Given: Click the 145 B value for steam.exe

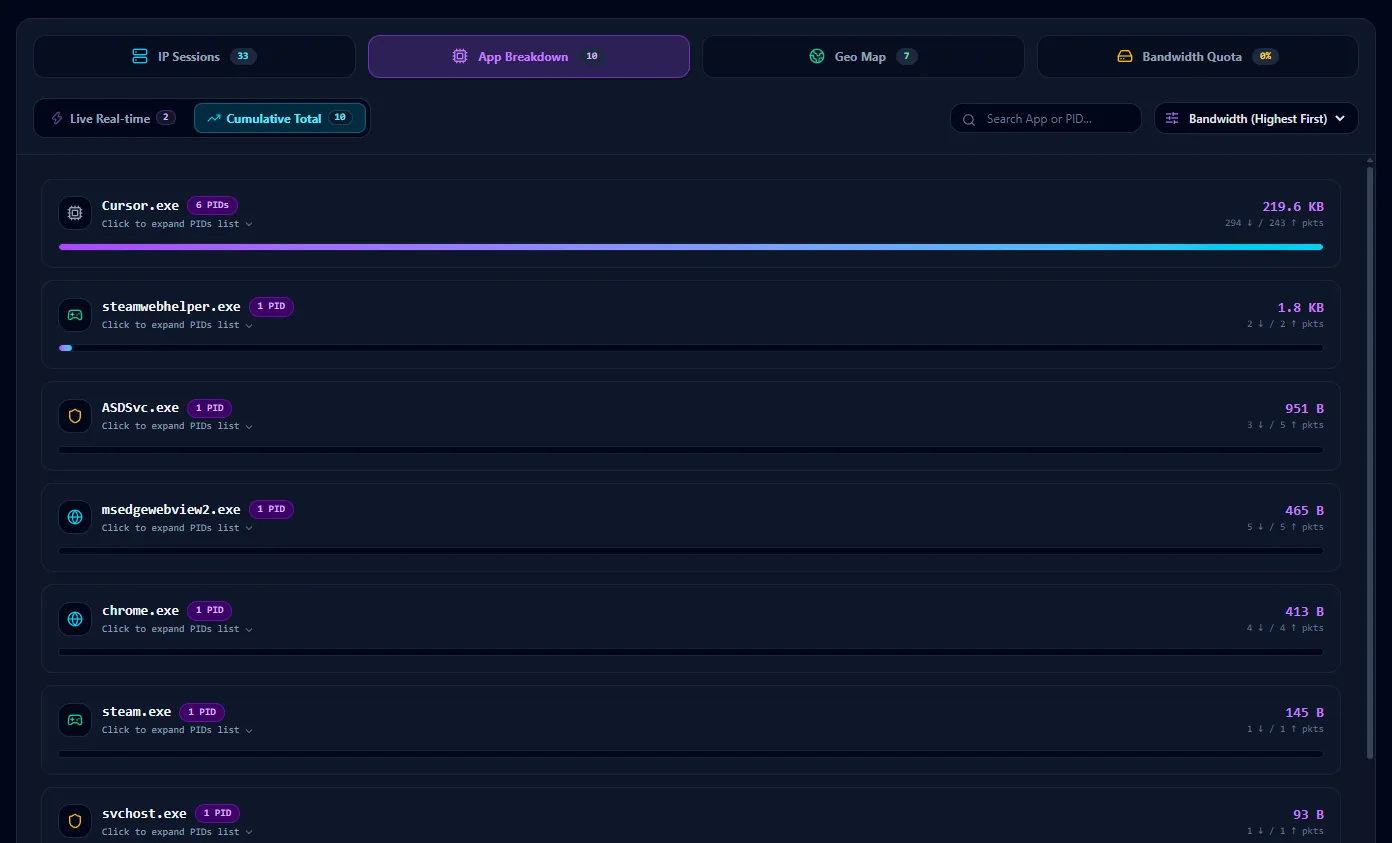Looking at the screenshot, I should coord(1304,713).
